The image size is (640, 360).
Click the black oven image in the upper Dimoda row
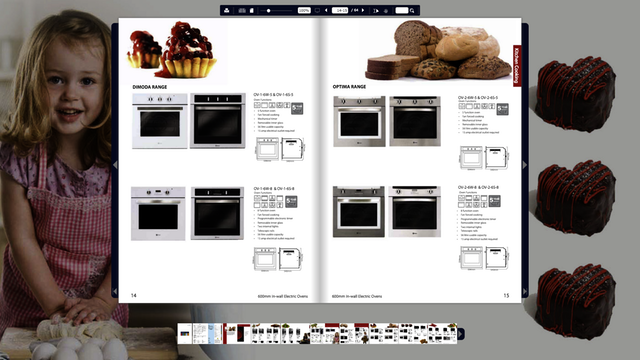click(x=218, y=120)
